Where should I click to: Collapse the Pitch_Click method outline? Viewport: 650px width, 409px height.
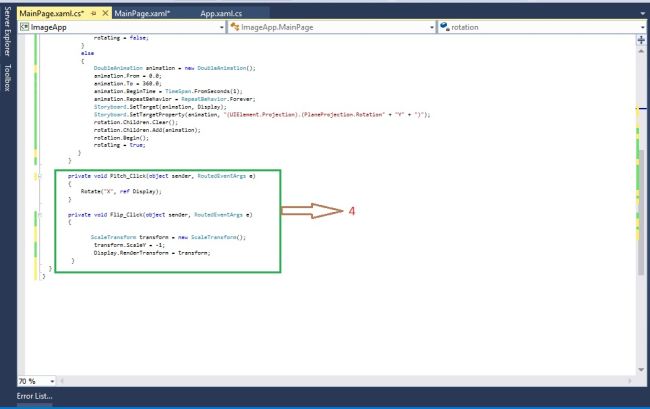click(x=39, y=176)
